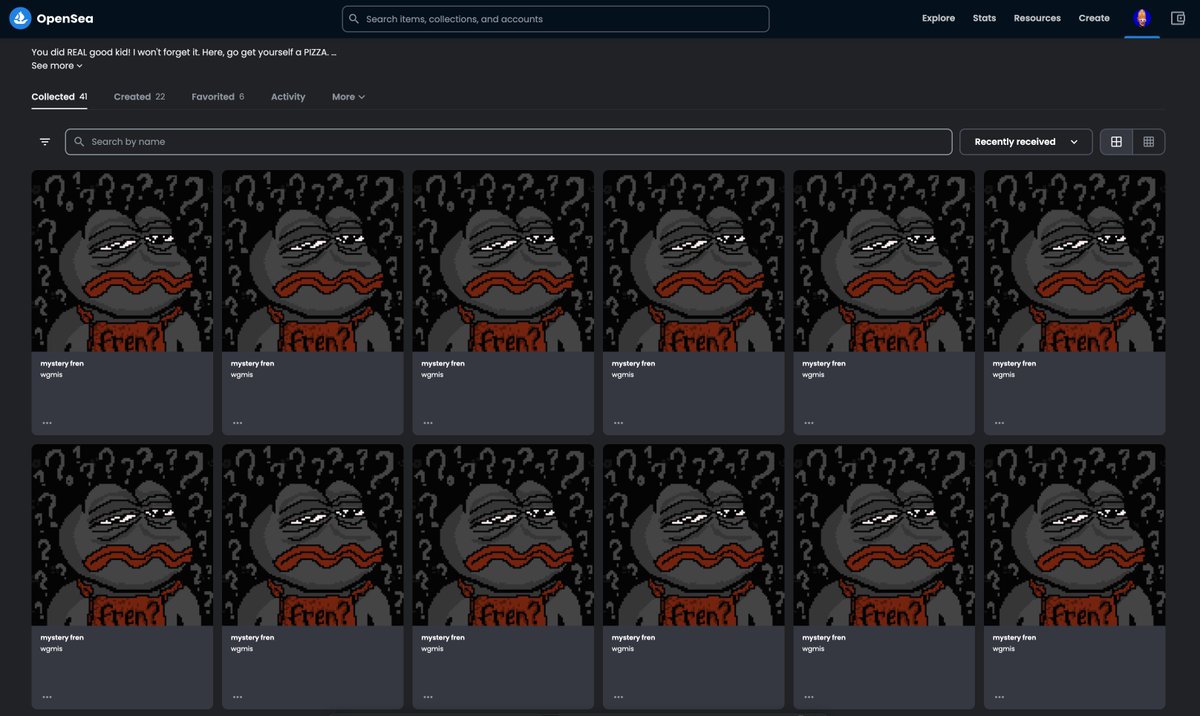Open more options on the fifth top-row card
1200x716 pixels.
809,422
